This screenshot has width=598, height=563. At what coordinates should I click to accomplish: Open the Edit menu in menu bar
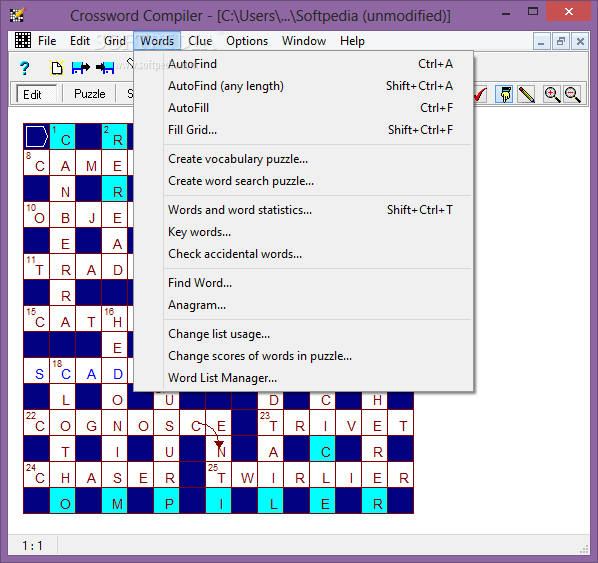click(80, 41)
